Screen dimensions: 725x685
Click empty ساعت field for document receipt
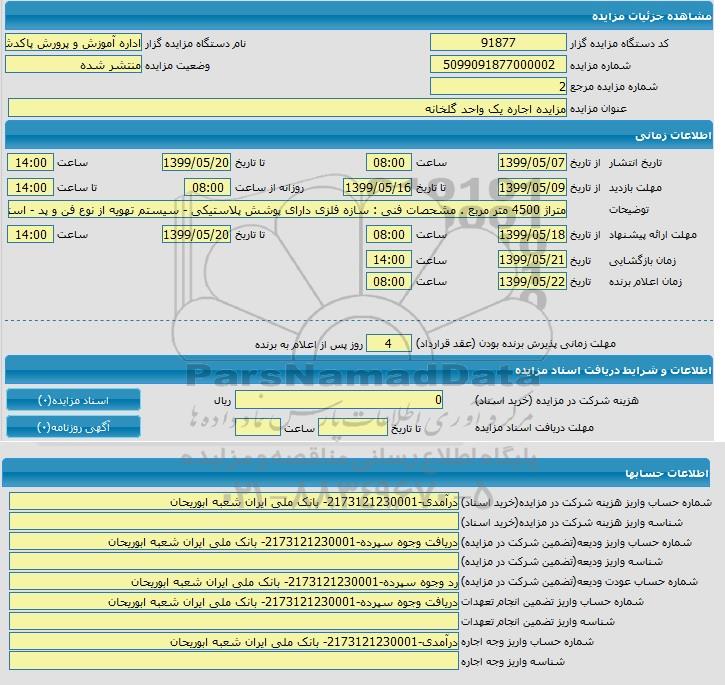[x=258, y=427]
